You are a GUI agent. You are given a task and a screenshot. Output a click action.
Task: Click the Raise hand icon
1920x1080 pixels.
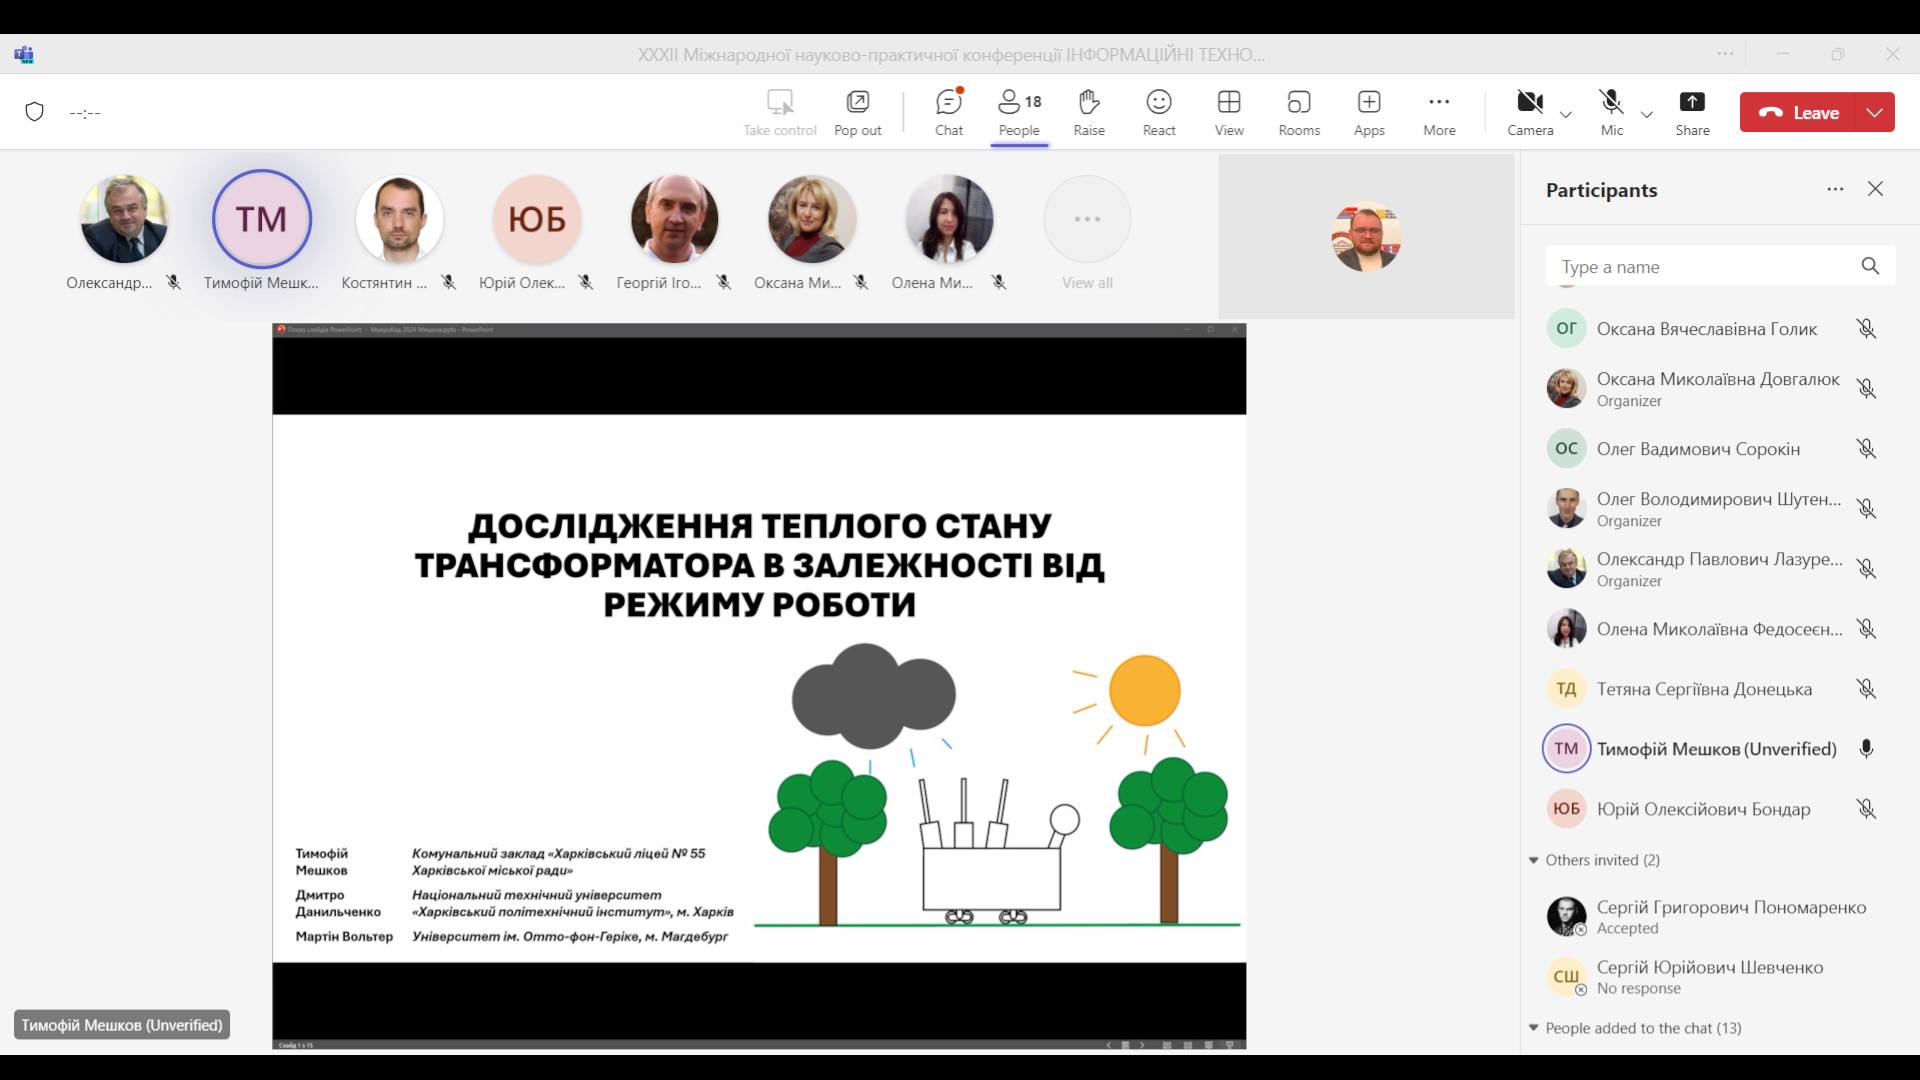click(x=1088, y=112)
